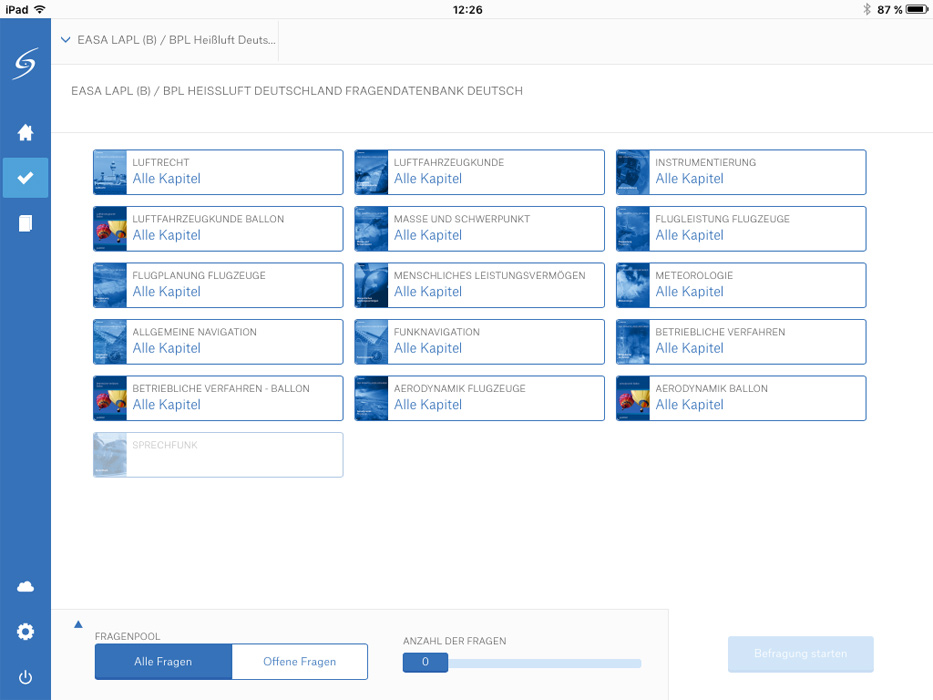Tap the Instrumentierung cover thumbnail
The height and width of the screenshot is (700, 933).
(633, 172)
